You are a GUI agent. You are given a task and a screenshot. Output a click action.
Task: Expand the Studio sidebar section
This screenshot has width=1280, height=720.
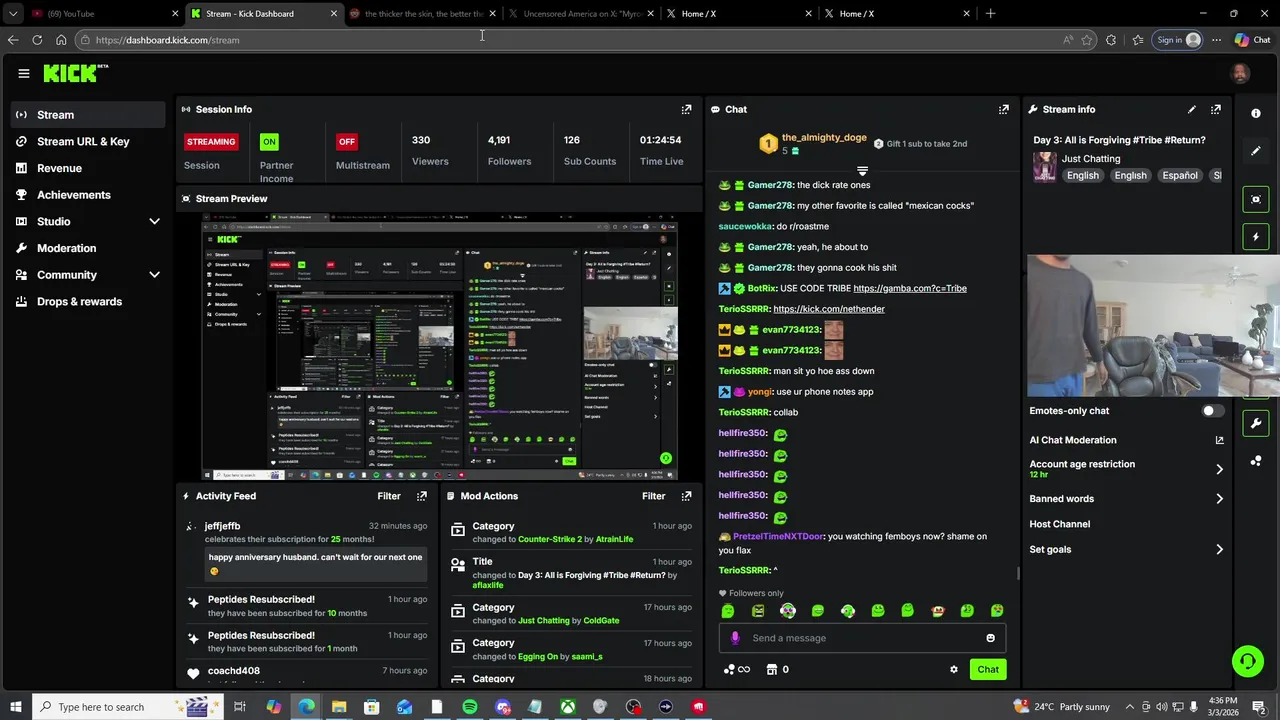coord(154,222)
